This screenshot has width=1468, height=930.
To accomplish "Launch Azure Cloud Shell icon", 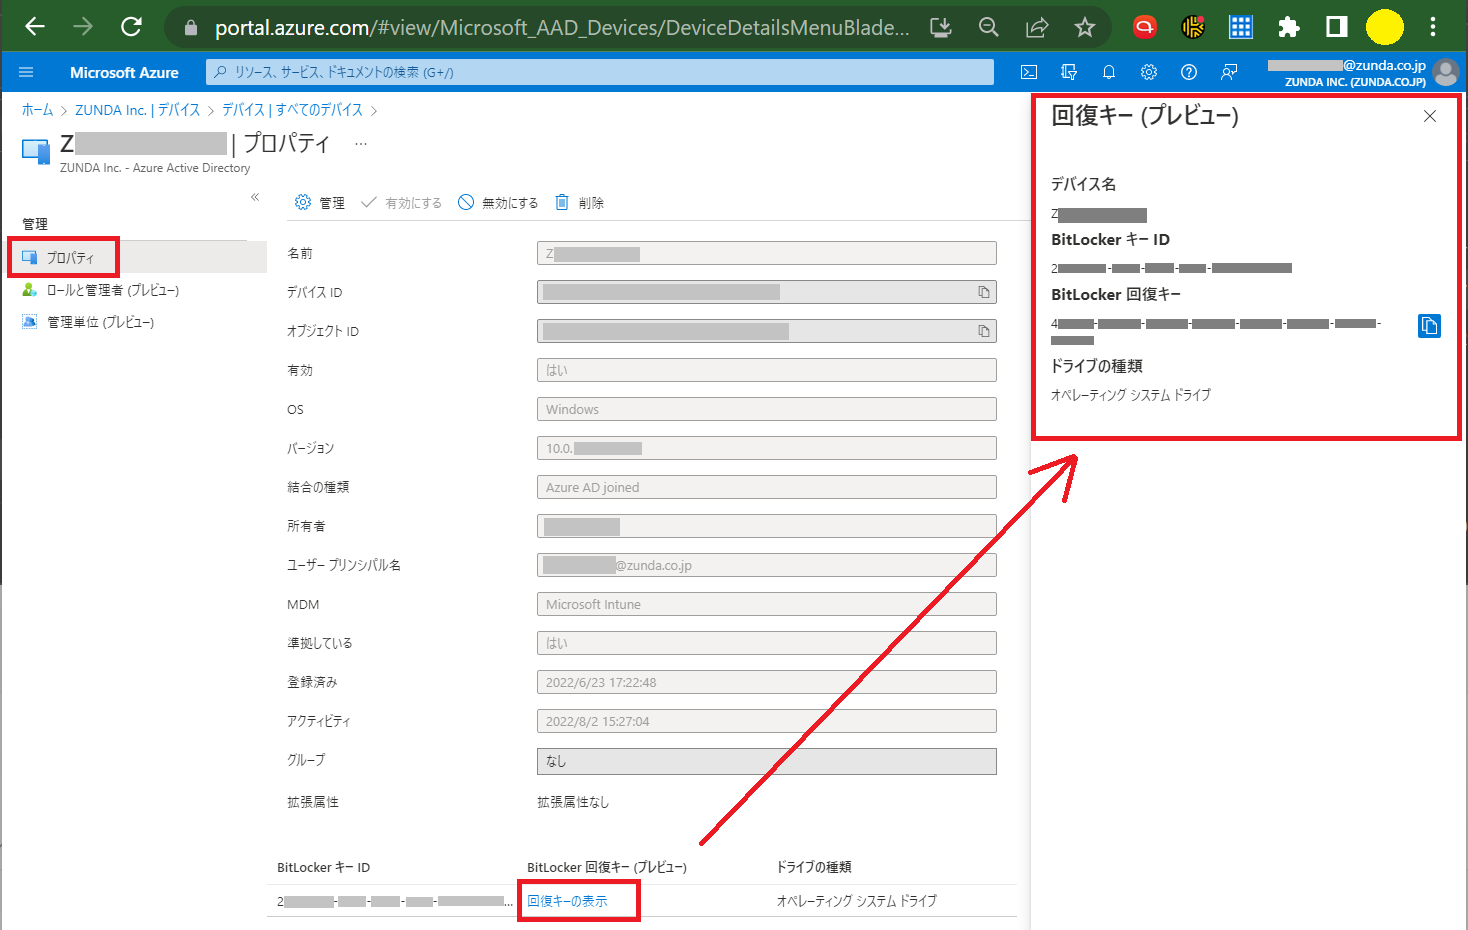I will [x=1029, y=72].
